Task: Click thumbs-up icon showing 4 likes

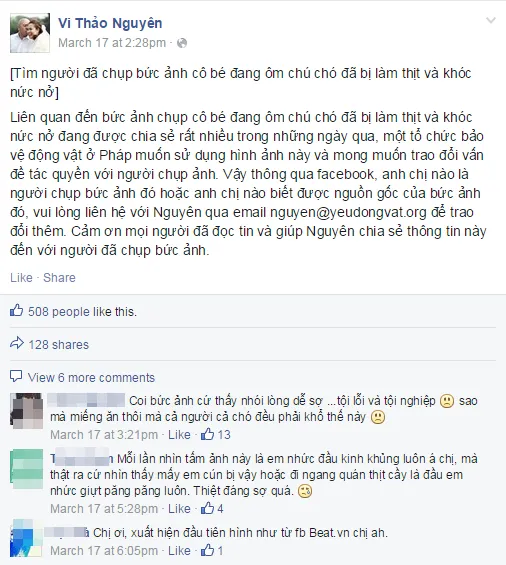Action: (208, 508)
